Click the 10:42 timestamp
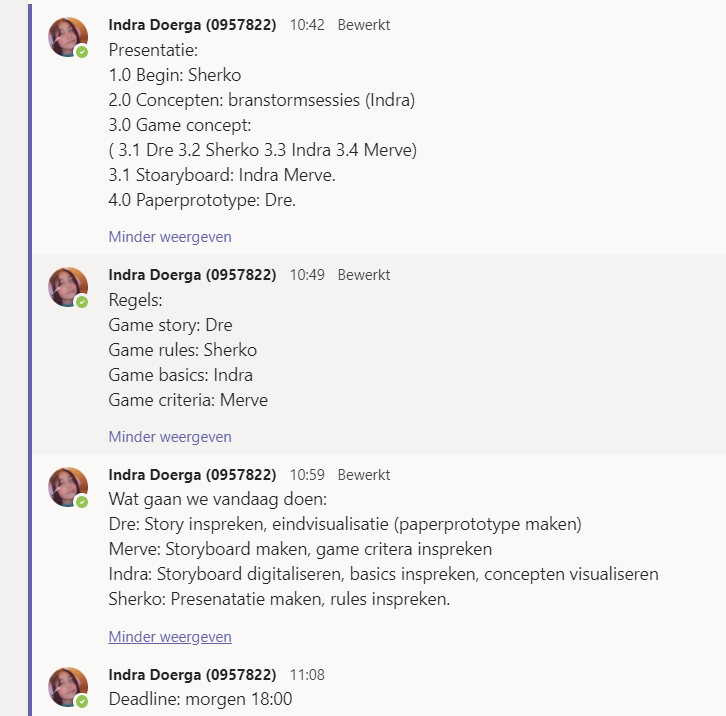The height and width of the screenshot is (716, 726). coord(307,25)
